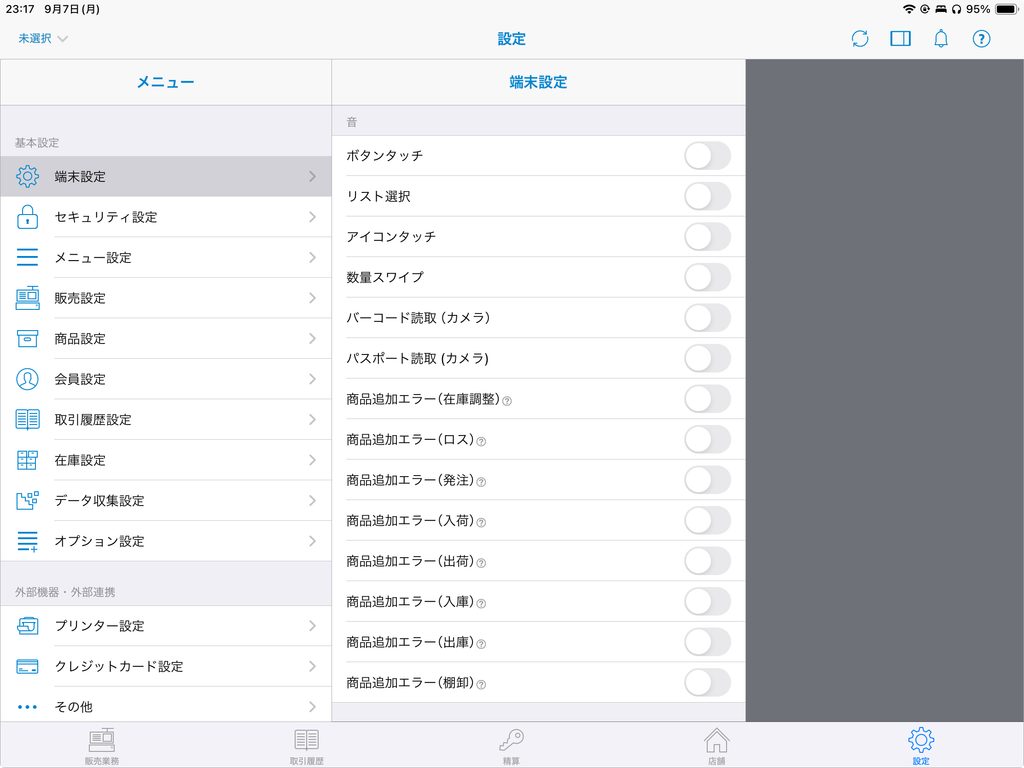This screenshot has height=768, width=1024.
Task: Expand 会員設定 row chevron
Action: (x=312, y=379)
